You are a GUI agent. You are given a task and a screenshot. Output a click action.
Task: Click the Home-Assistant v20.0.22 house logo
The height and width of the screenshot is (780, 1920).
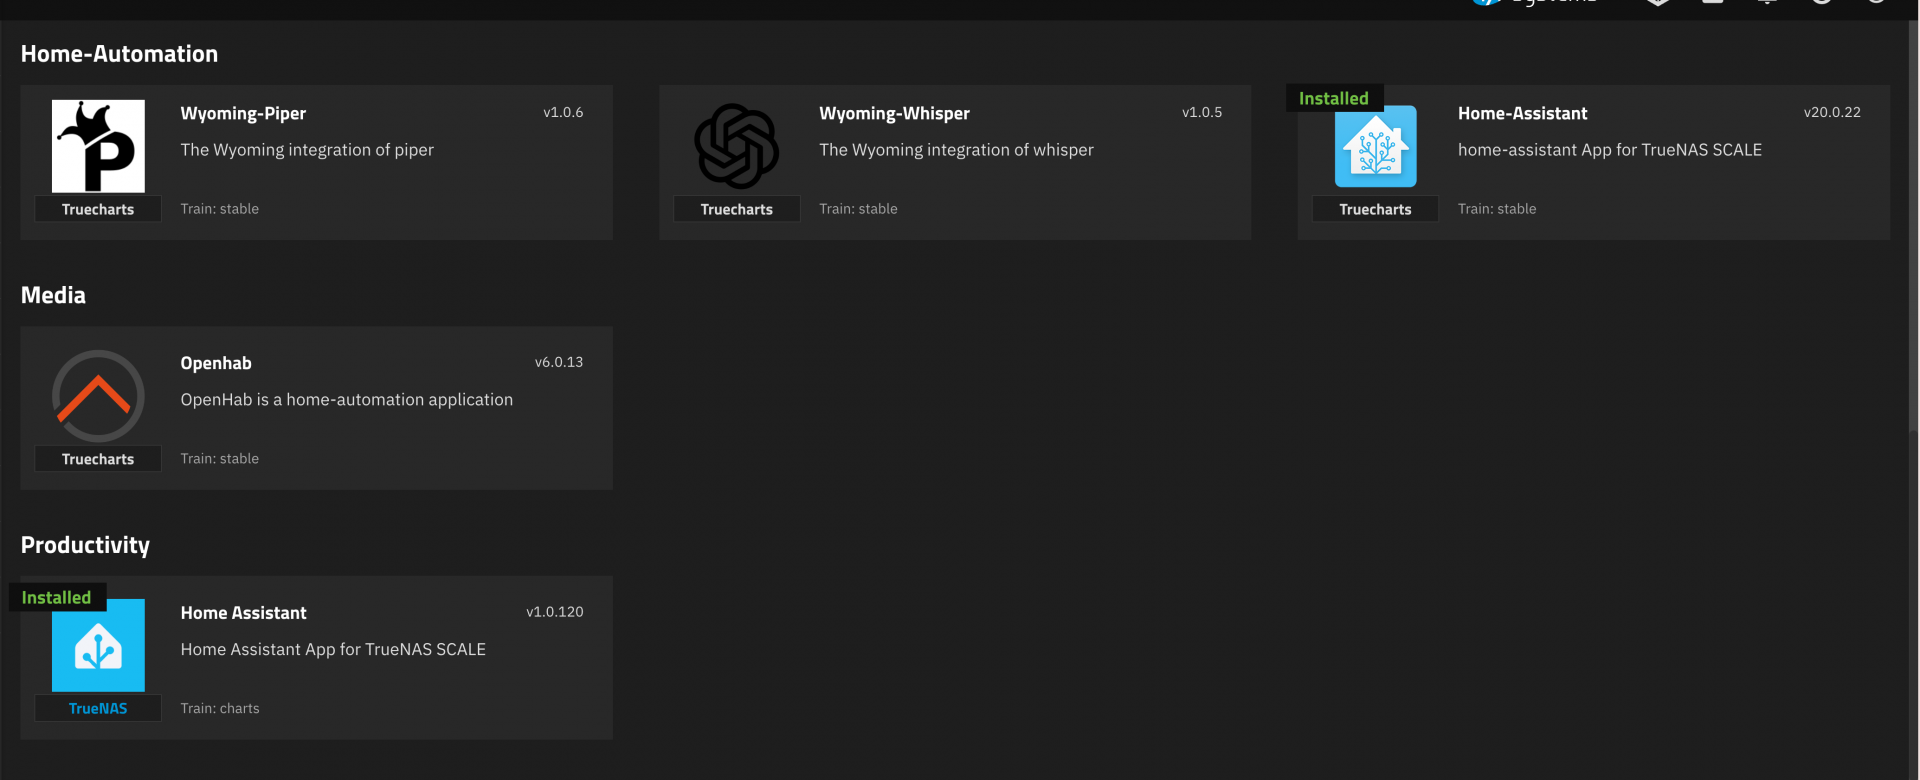(1376, 146)
